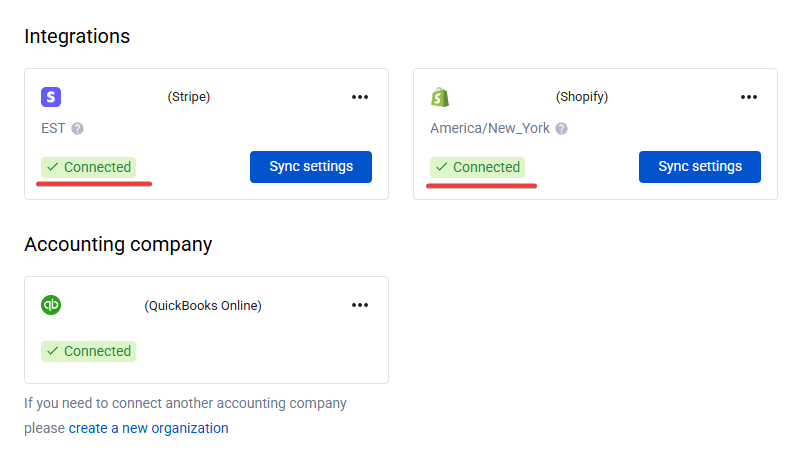Open Sync settings for Shopify
This screenshot has height=455, width=786.
coord(700,167)
